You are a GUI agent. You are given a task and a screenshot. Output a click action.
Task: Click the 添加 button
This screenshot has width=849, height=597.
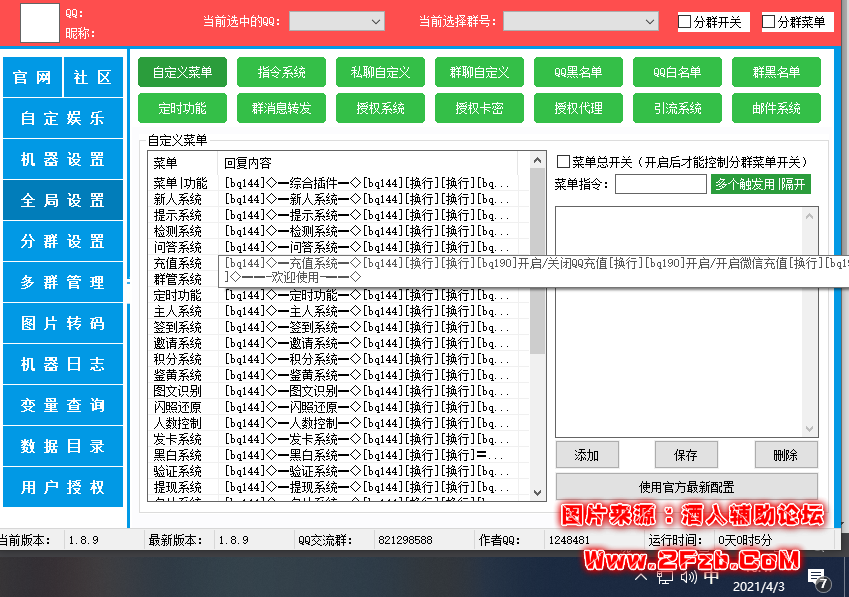tap(587, 455)
